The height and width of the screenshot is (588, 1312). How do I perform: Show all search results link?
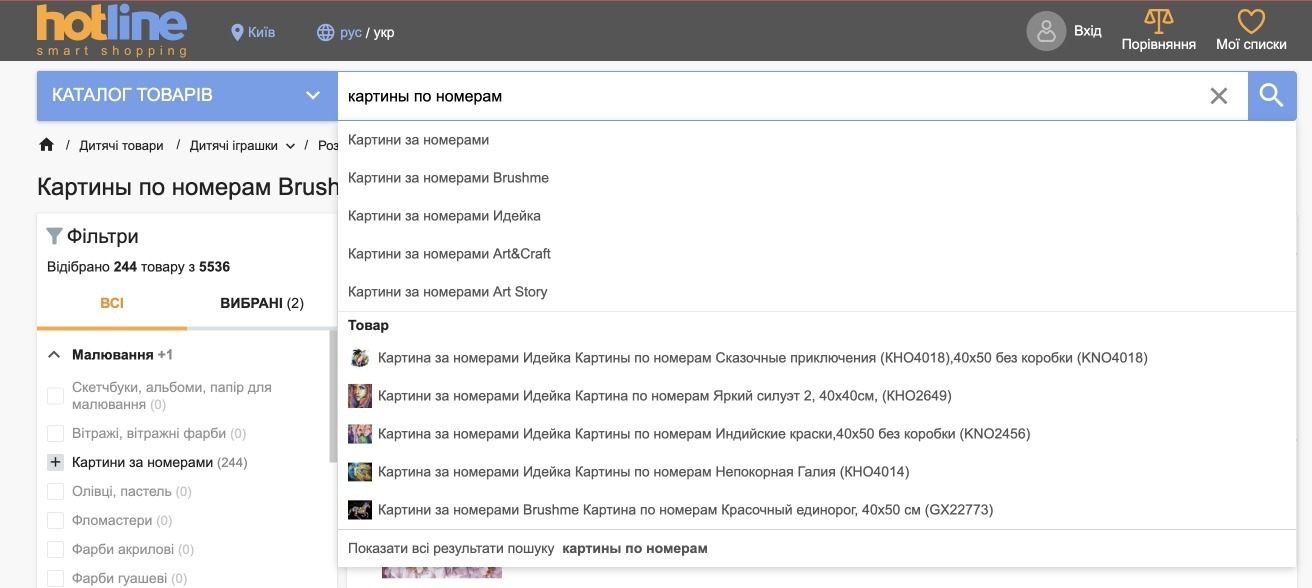(x=817, y=549)
